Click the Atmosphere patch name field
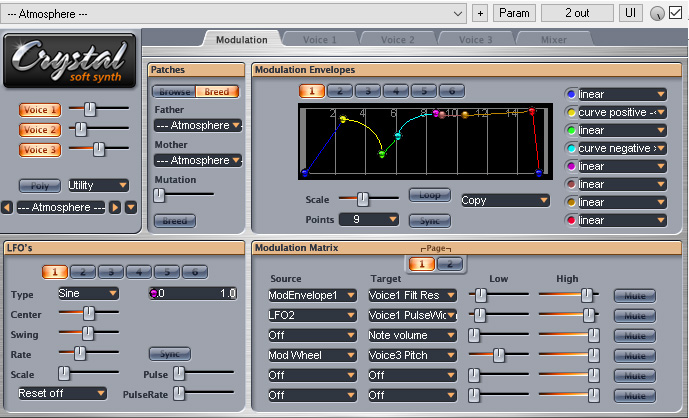 [x=61, y=207]
